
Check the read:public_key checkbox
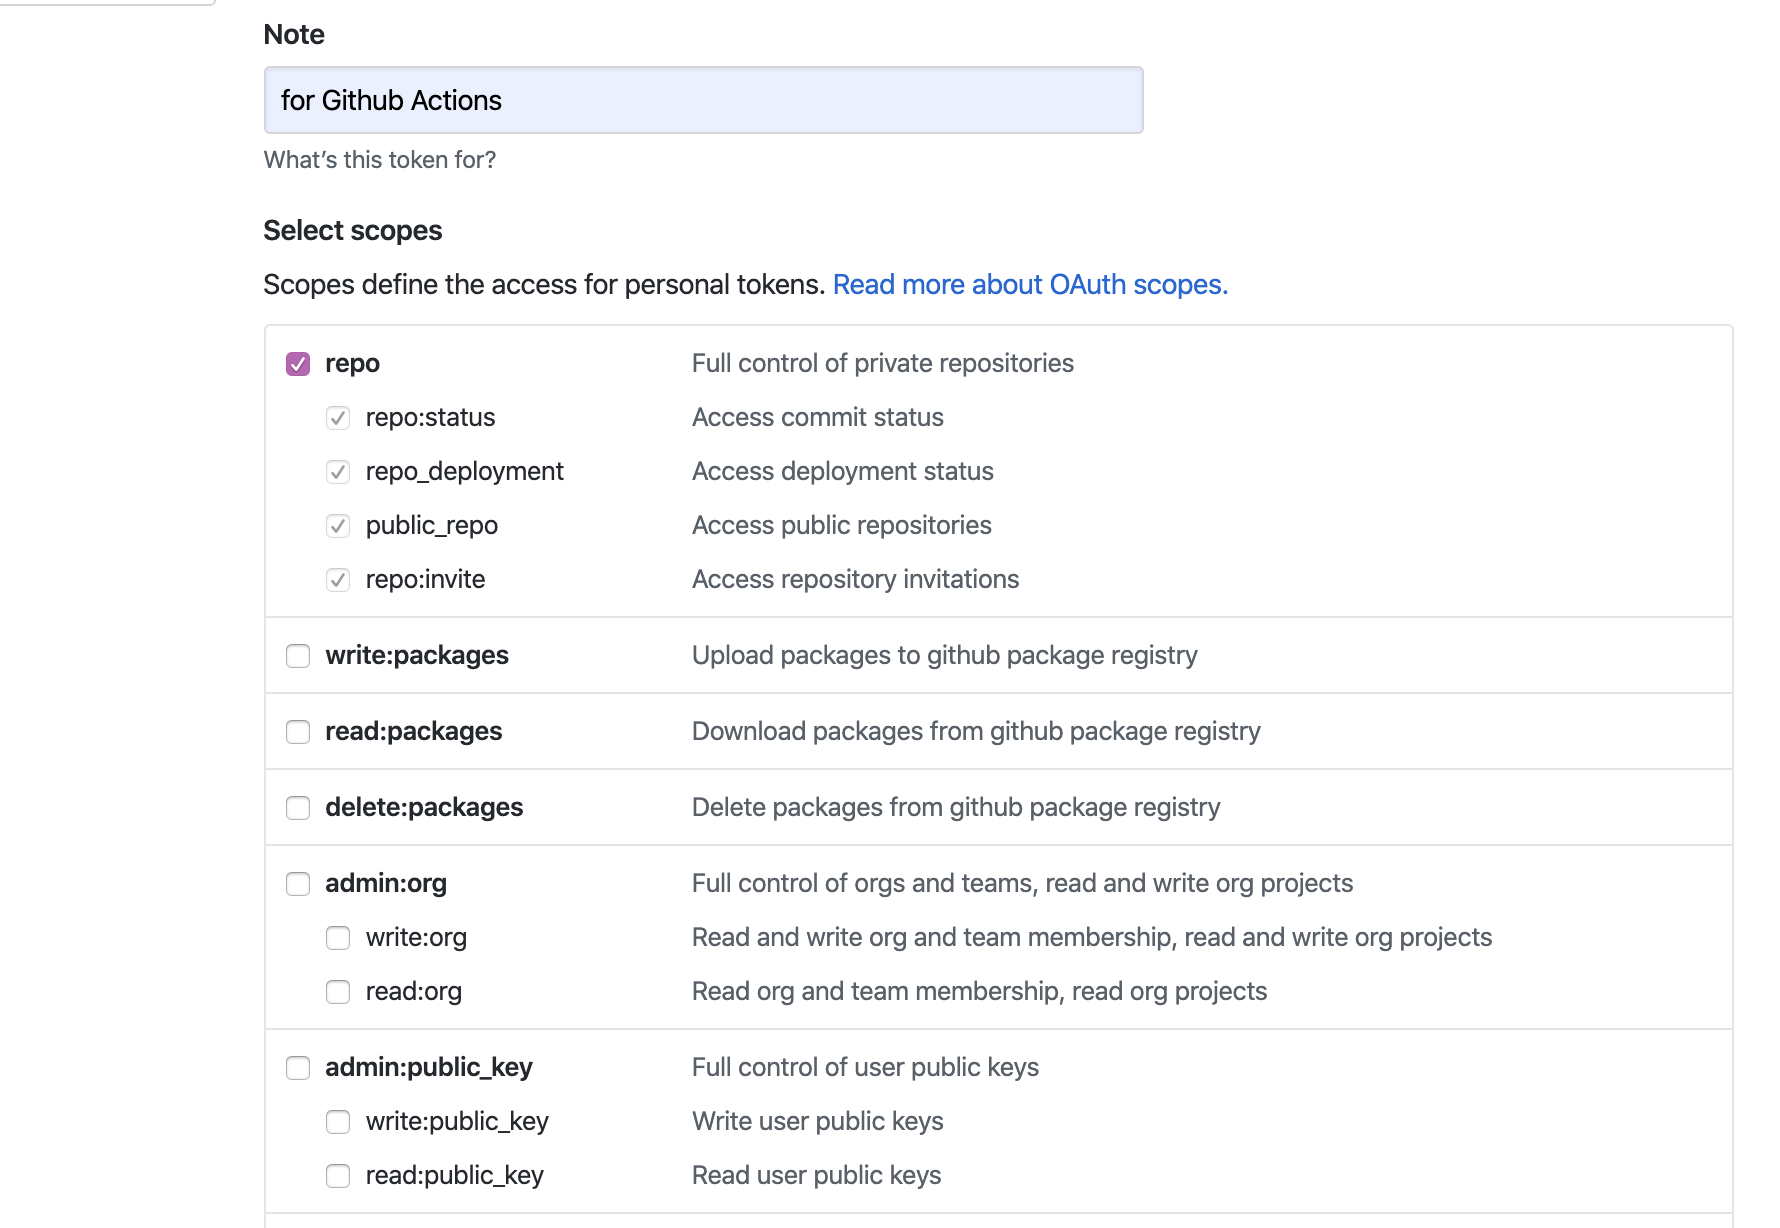pyautogui.click(x=338, y=1176)
